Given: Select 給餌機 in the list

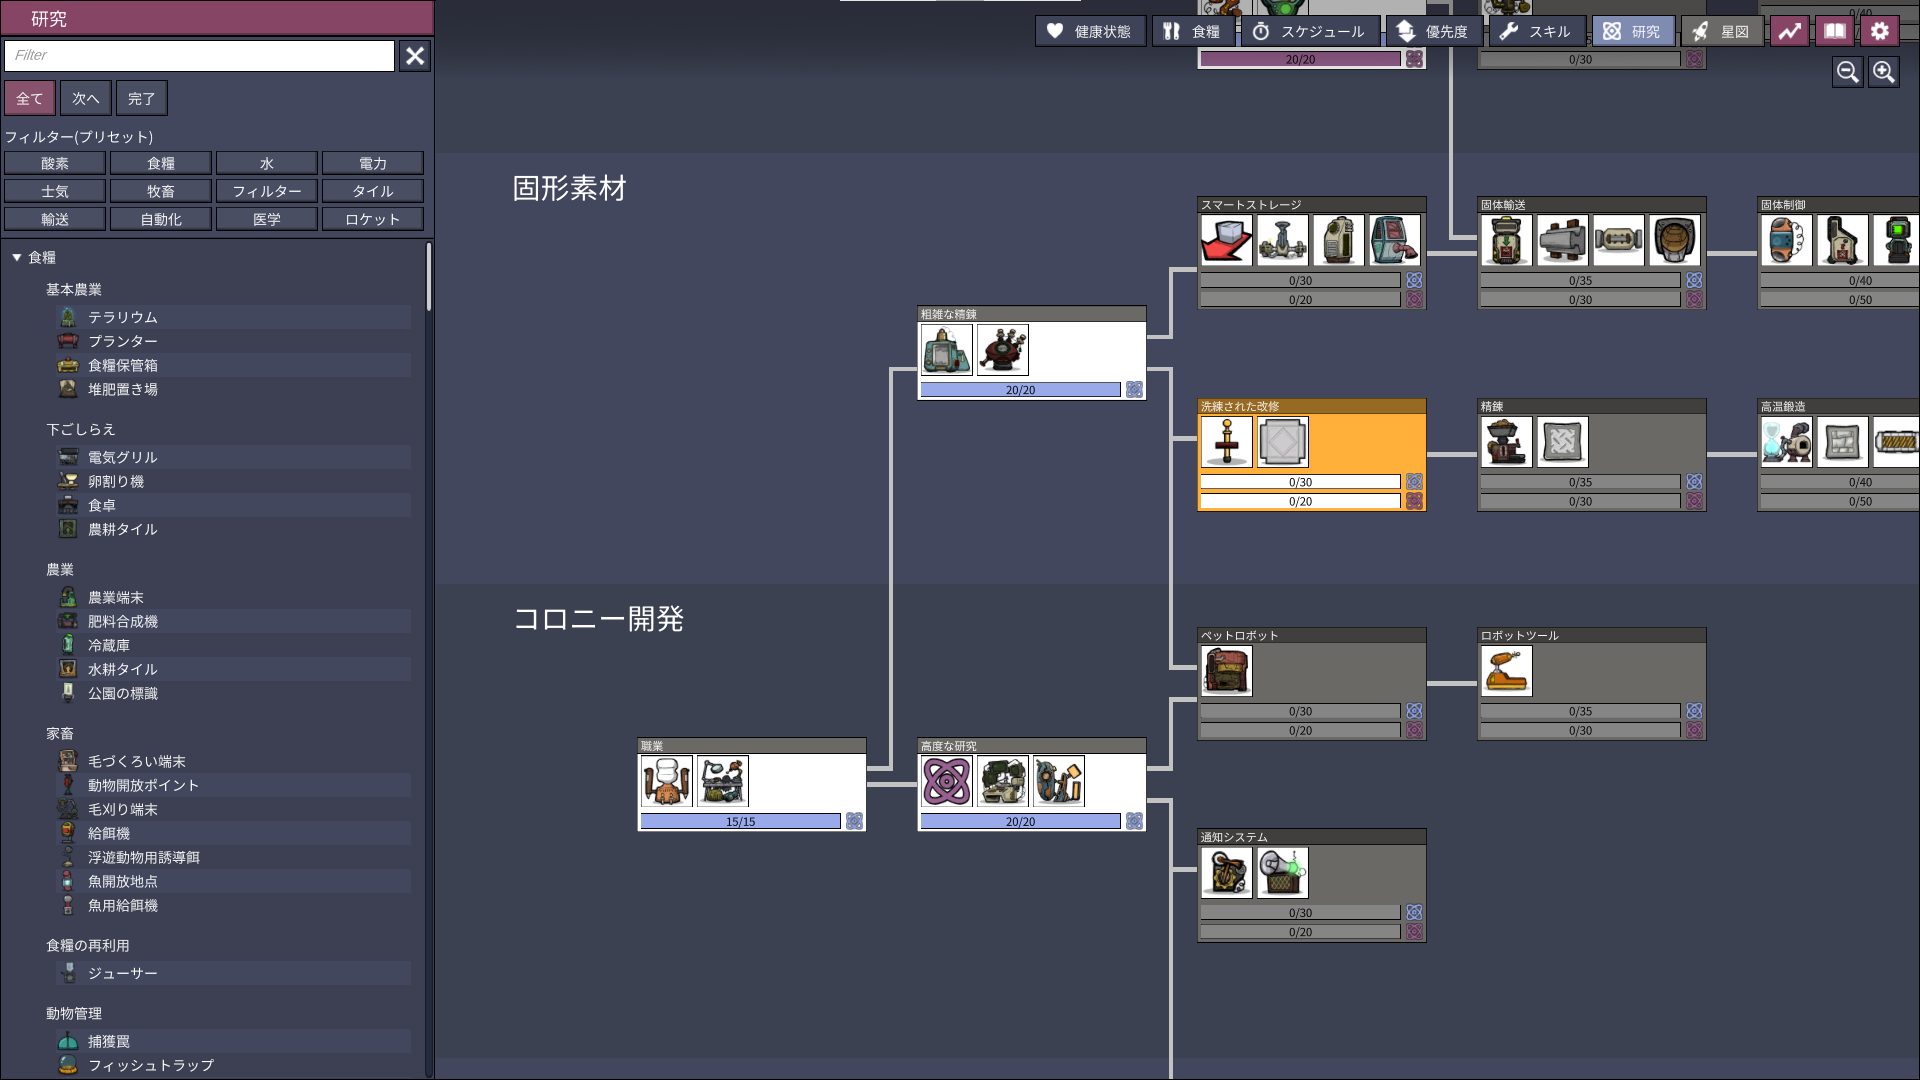Looking at the screenshot, I should point(233,833).
